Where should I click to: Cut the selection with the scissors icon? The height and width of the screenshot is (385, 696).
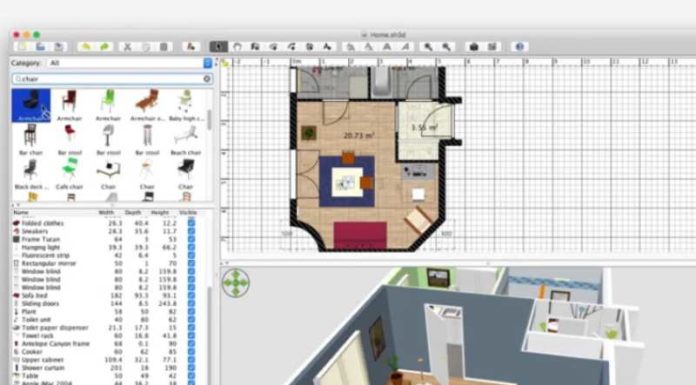tap(127, 47)
